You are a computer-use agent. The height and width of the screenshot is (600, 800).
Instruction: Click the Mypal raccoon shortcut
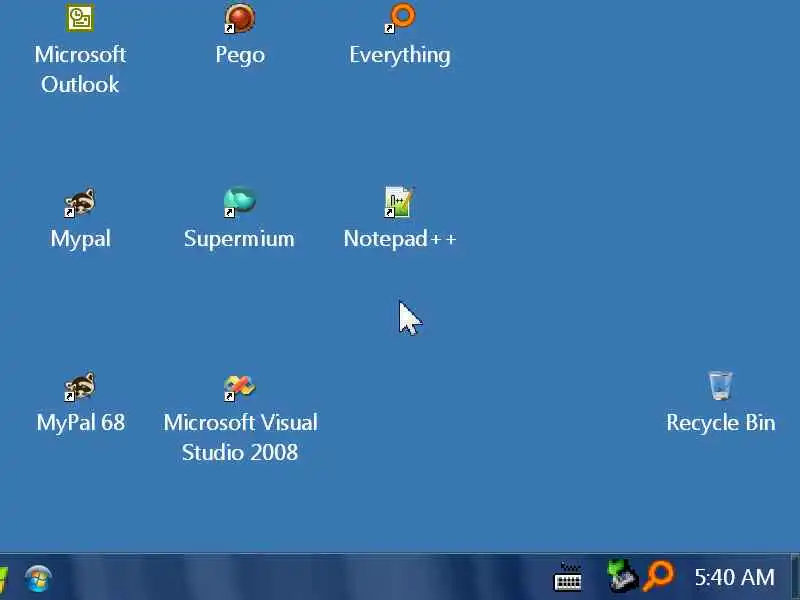[80, 203]
